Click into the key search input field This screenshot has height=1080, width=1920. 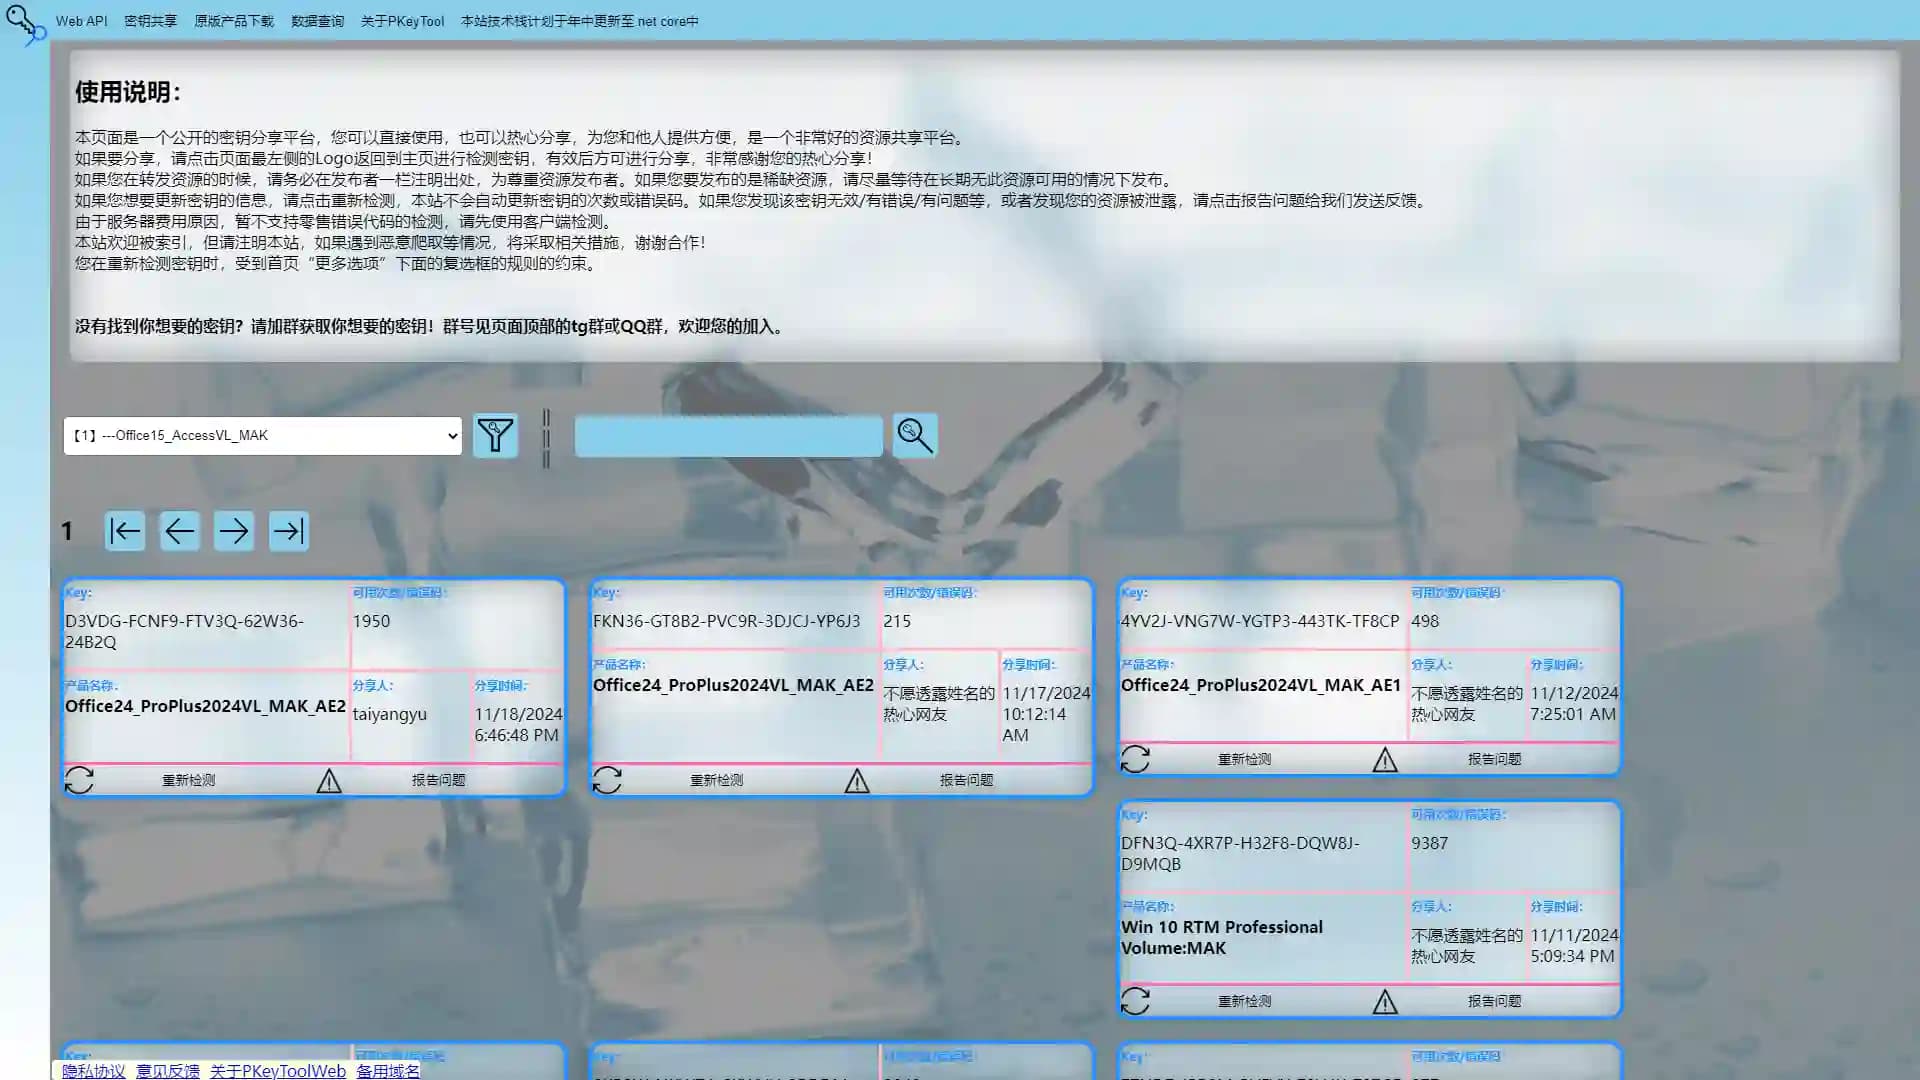point(729,436)
